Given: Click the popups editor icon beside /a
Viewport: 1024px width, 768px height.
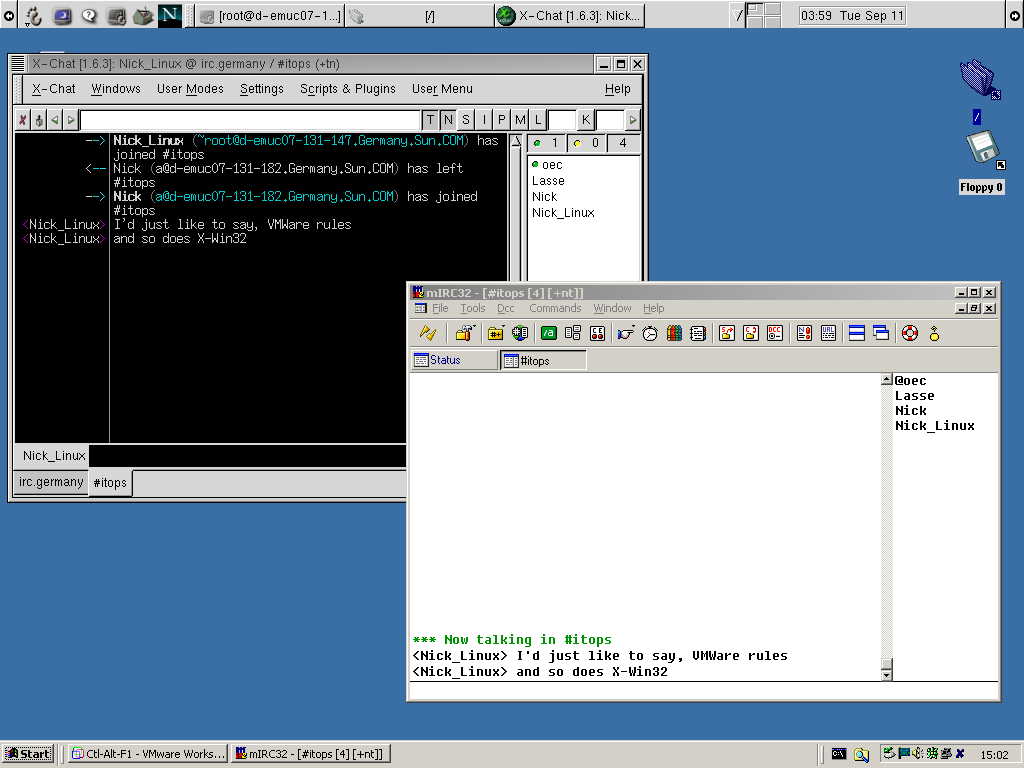Looking at the screenshot, I should point(573,333).
